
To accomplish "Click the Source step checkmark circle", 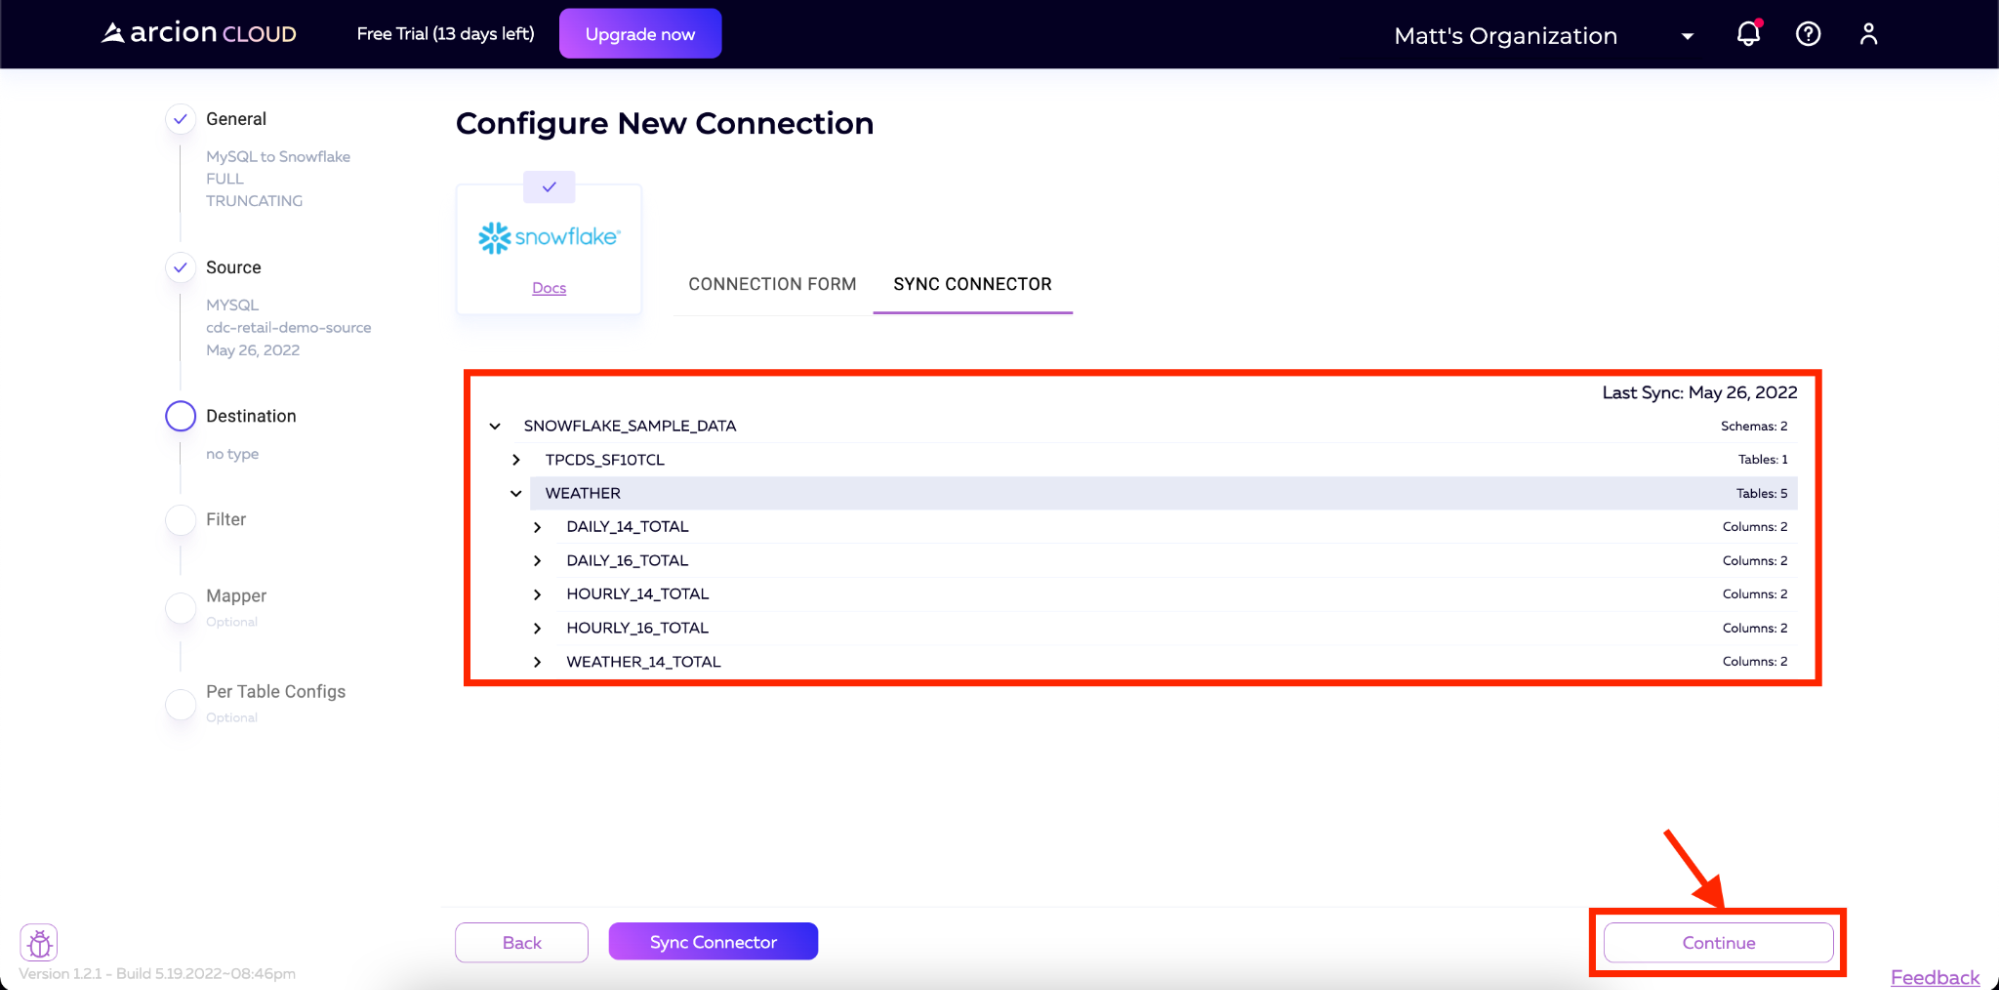I will (x=180, y=267).
